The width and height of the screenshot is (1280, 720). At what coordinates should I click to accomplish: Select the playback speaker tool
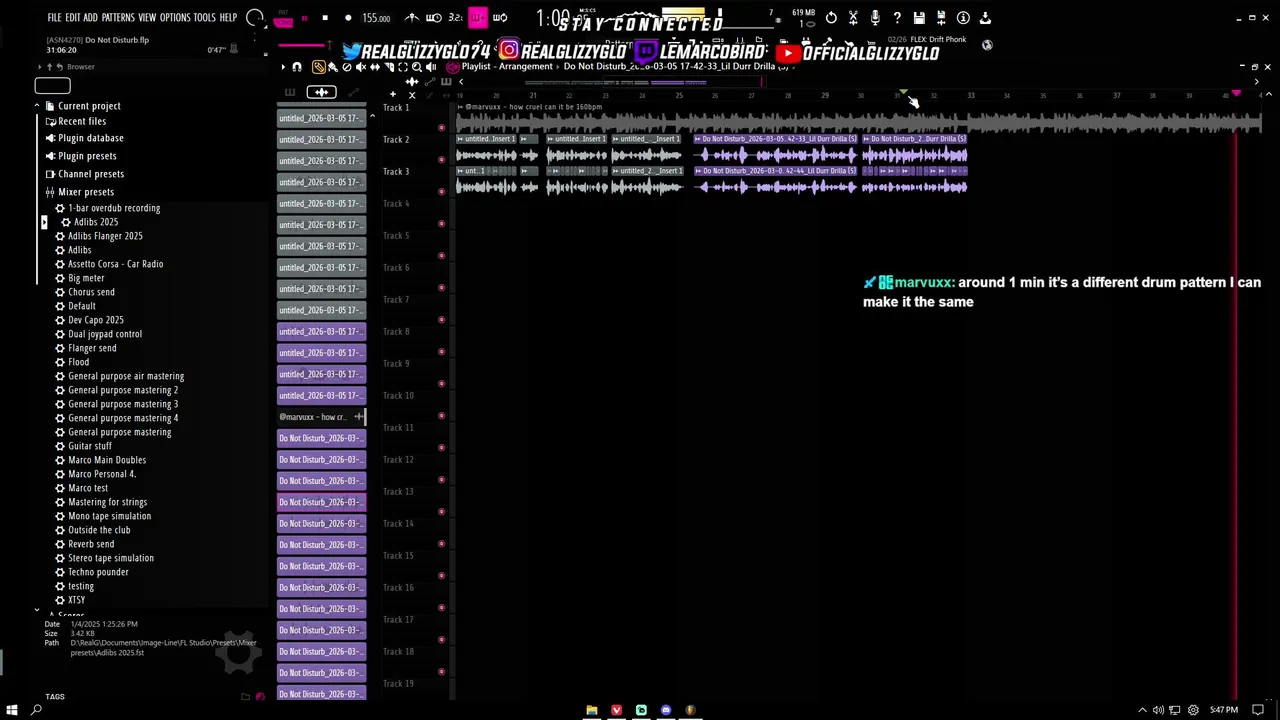[431, 67]
